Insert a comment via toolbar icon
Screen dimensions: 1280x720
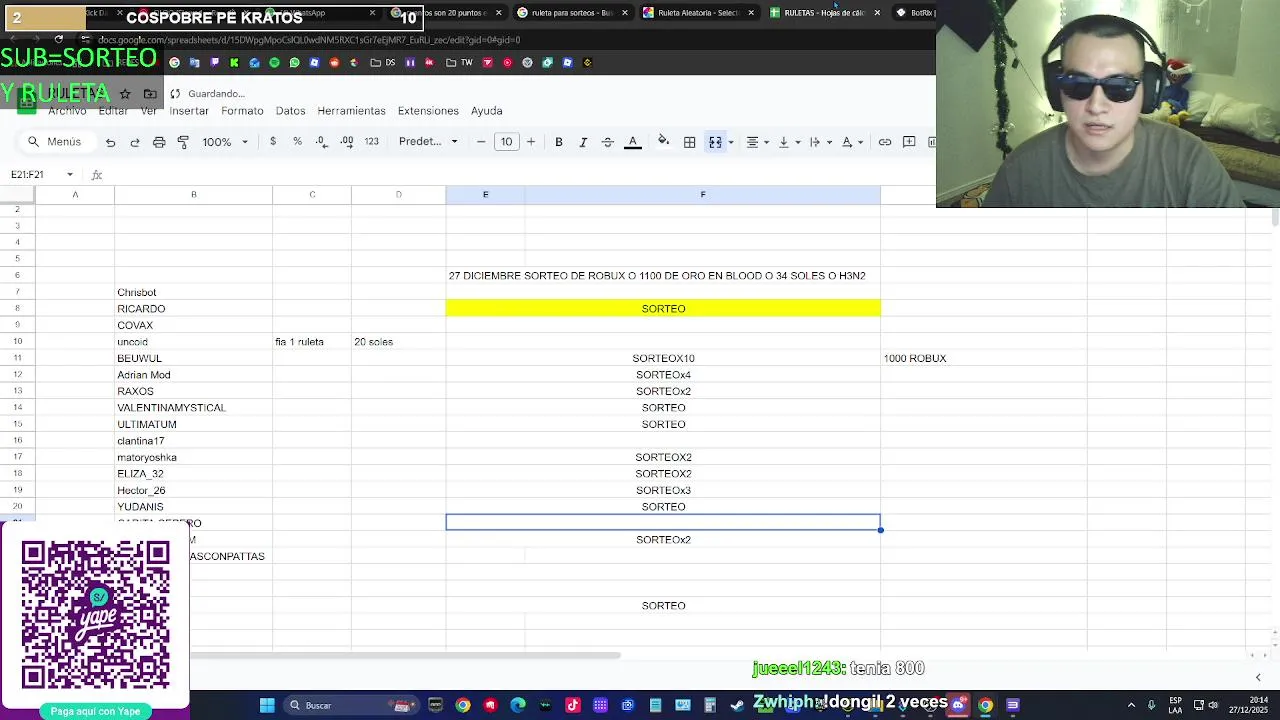[909, 142]
